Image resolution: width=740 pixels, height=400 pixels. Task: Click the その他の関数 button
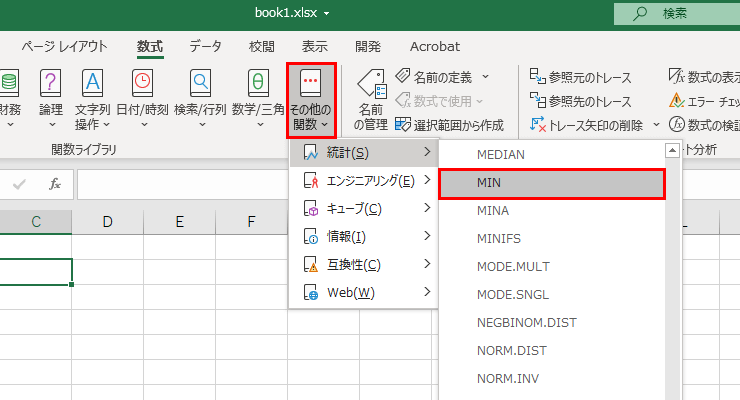311,100
